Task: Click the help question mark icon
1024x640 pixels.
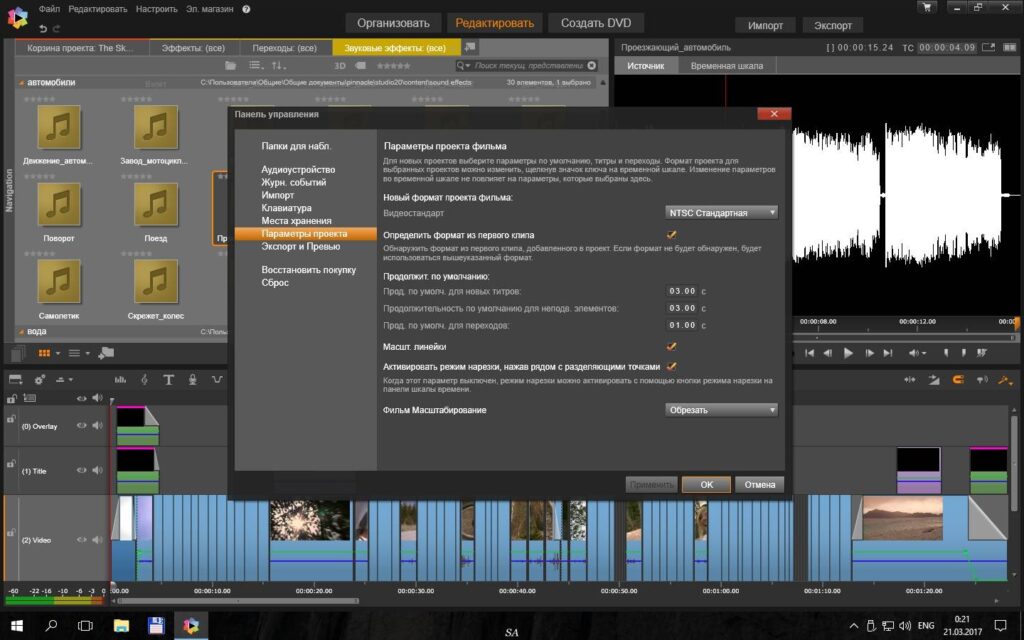Action: coord(246,9)
